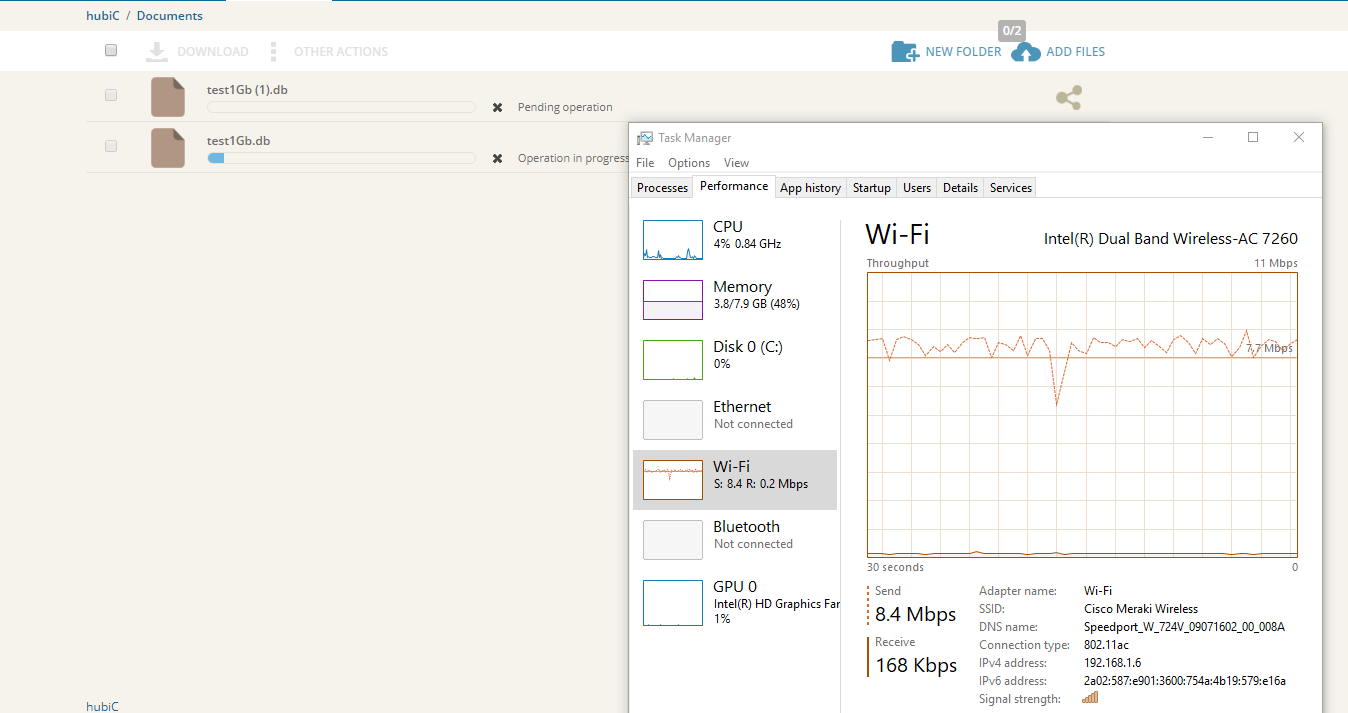Click the Intel(R) Dual Band Wireless-AC 7260 text
This screenshot has width=1348, height=713.
(1171, 238)
